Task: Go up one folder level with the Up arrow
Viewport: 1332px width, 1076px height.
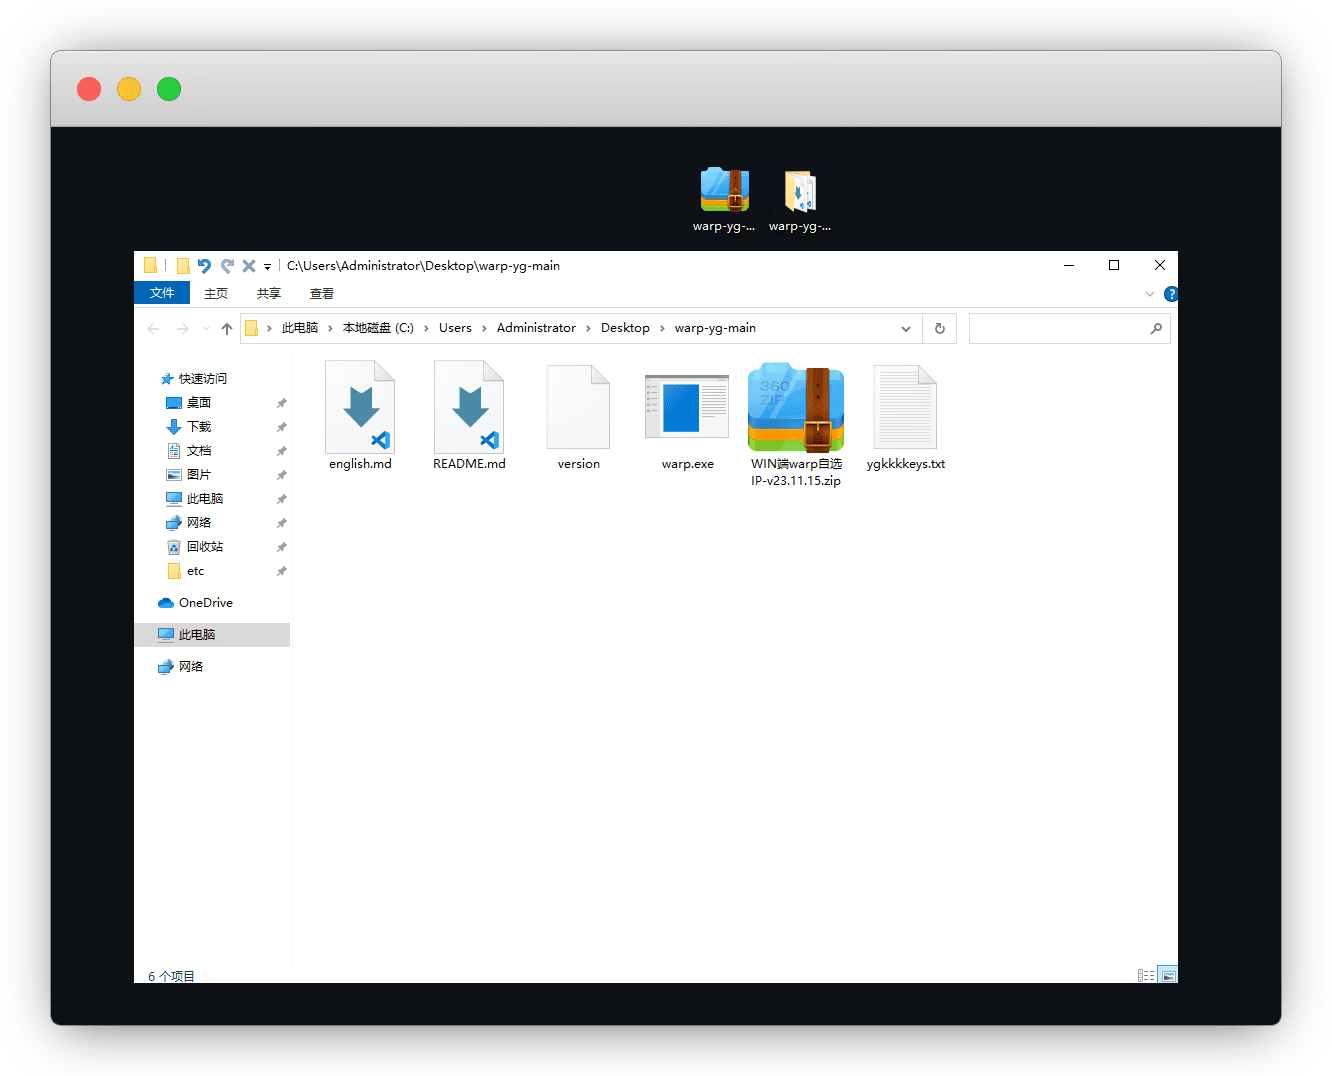Action: pos(227,329)
